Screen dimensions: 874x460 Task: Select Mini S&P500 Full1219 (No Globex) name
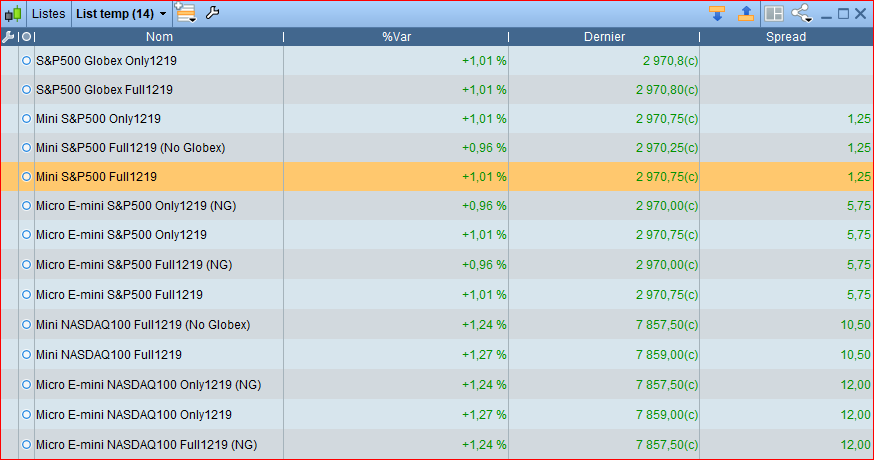[130, 148]
